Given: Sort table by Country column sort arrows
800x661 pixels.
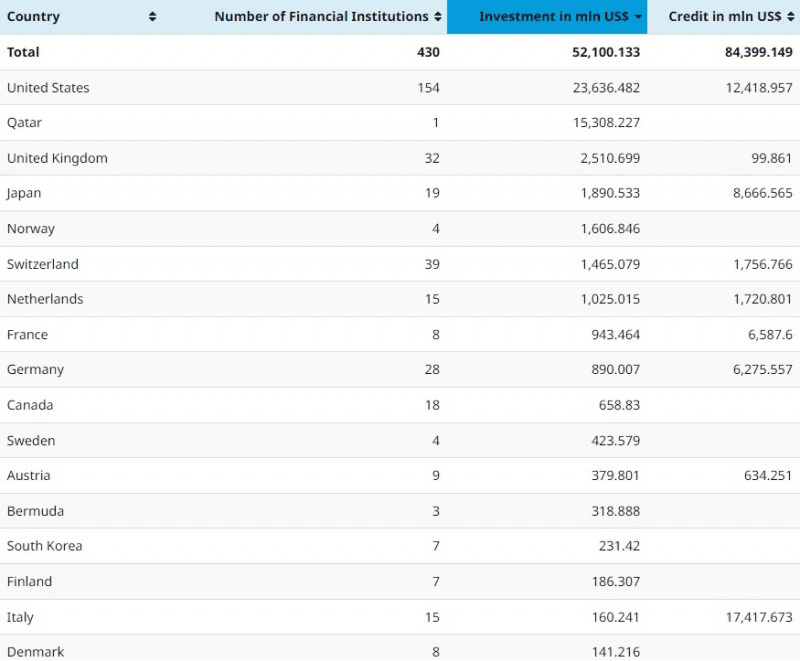Looking at the screenshot, I should (x=152, y=17).
